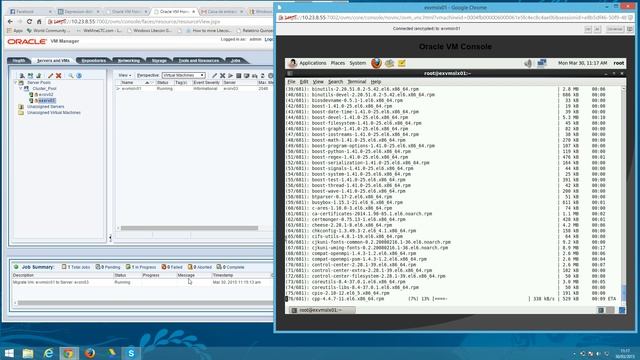Click the Event Severity column header
The height and width of the screenshot is (360, 640).
pyautogui.click(x=206, y=82)
